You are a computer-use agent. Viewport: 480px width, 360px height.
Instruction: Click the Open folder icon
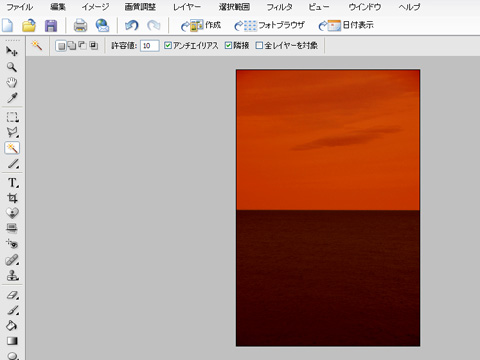tap(29, 25)
